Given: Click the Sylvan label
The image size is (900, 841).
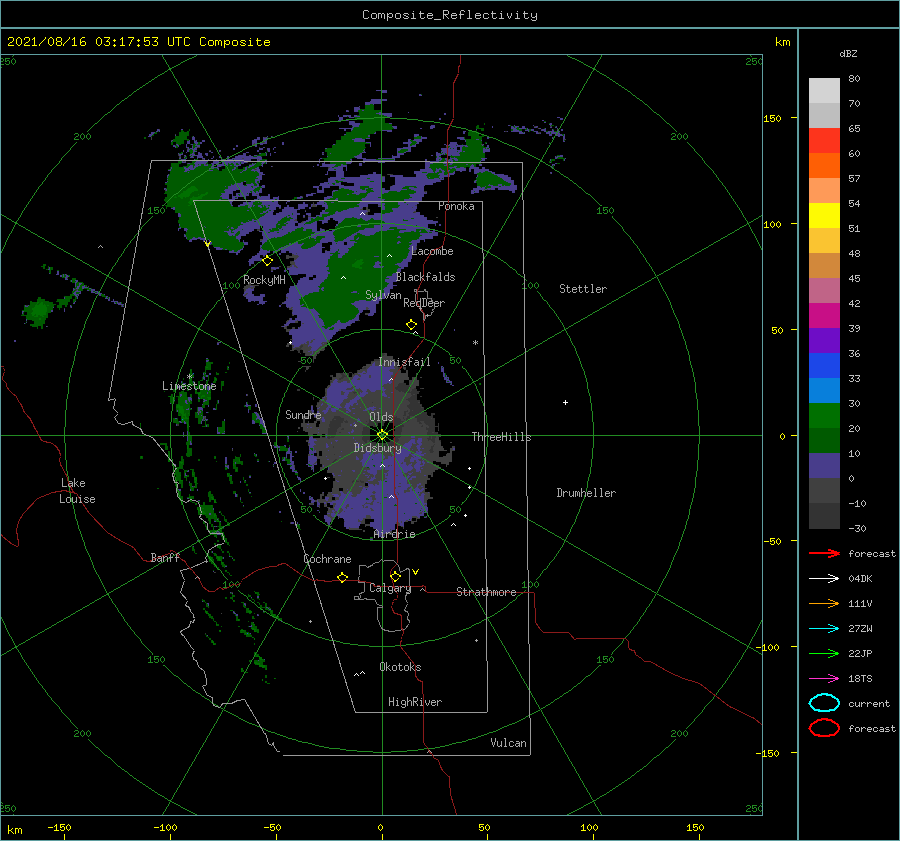Looking at the screenshot, I should 383,295.
